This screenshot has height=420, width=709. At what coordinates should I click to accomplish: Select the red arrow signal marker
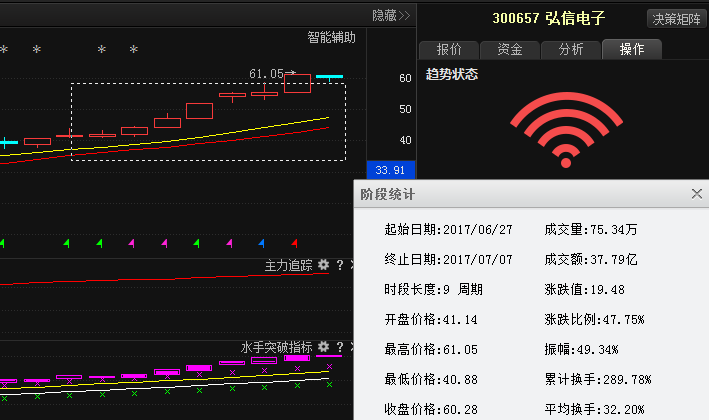pos(294,242)
